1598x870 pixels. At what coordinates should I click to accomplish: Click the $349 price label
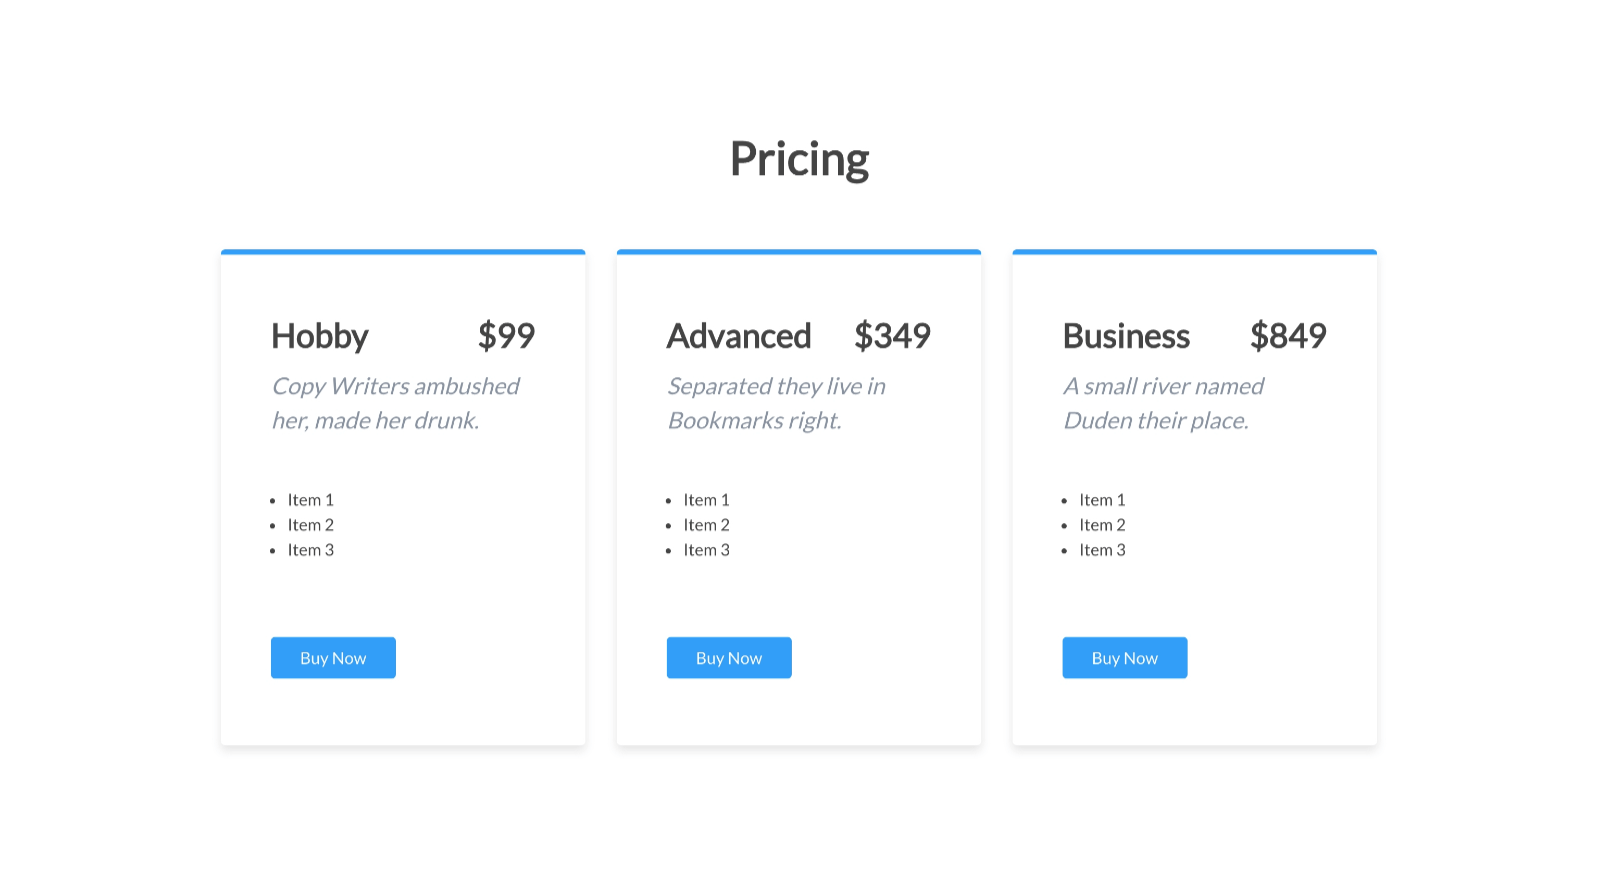(x=893, y=336)
